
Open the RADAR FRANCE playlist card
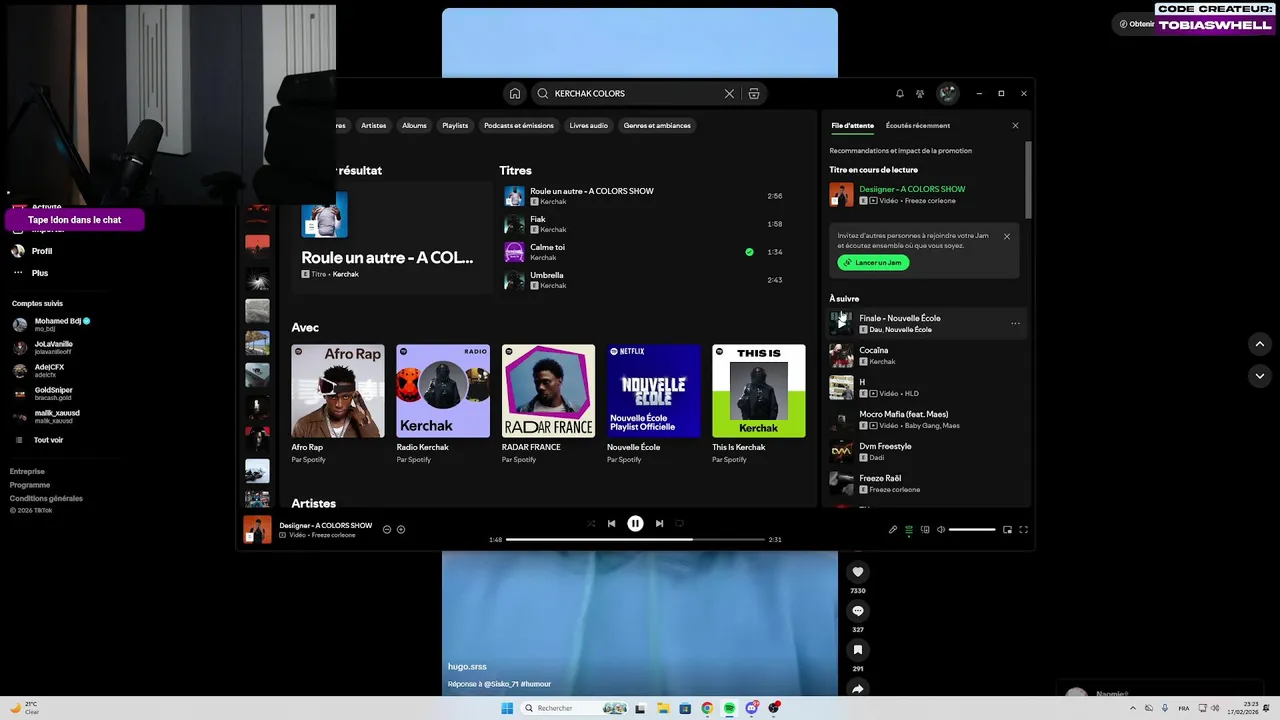tap(548, 403)
